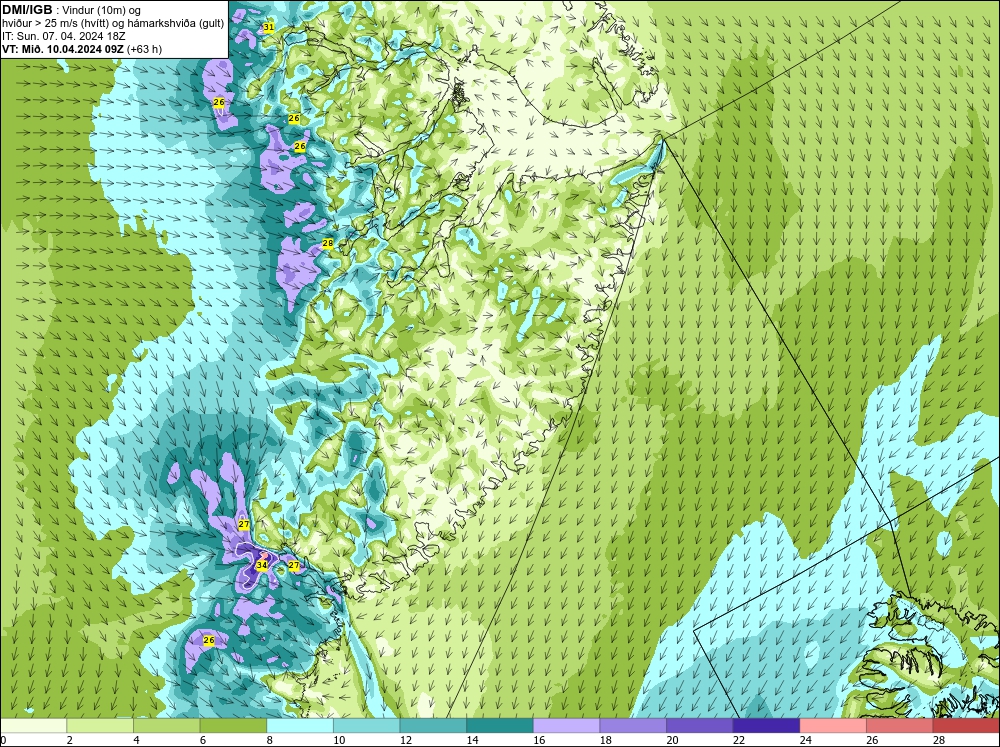The image size is (1000, 747).
Task: Pick the 26–28 m/s legend swatch
Action: [899, 725]
